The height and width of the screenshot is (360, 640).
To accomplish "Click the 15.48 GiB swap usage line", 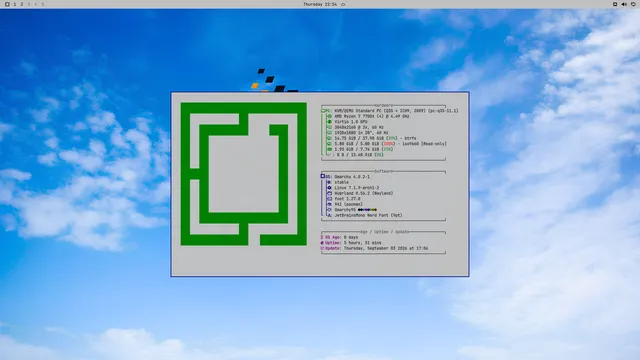I will click(360, 155).
